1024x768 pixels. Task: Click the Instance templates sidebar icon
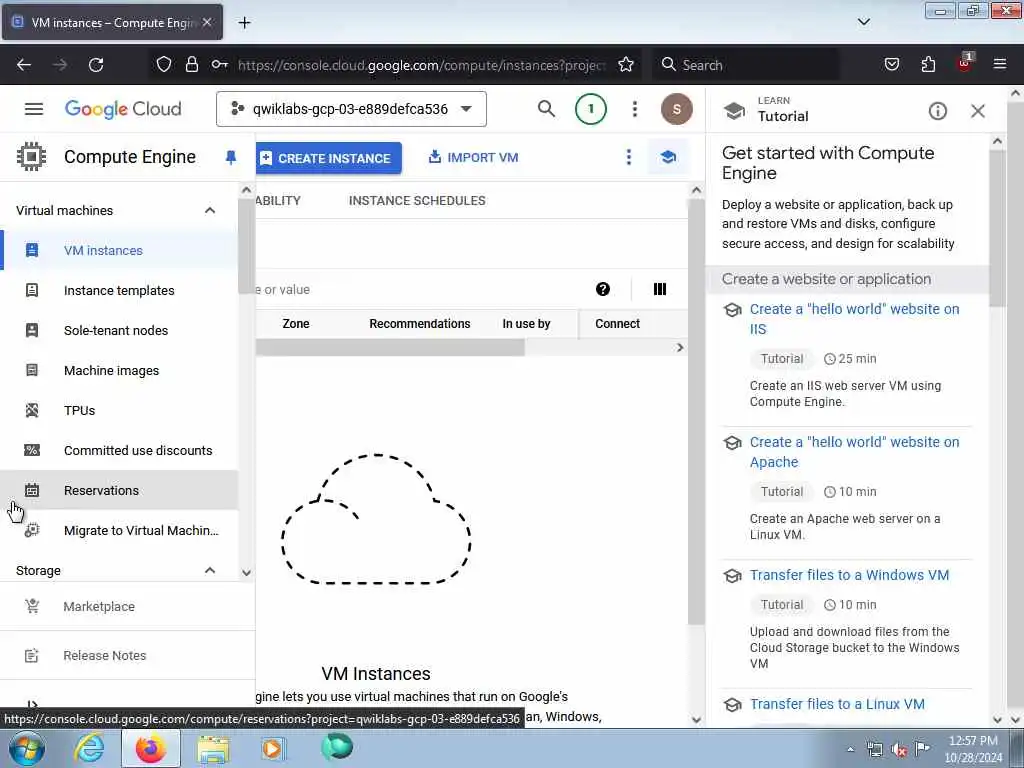coord(31,290)
